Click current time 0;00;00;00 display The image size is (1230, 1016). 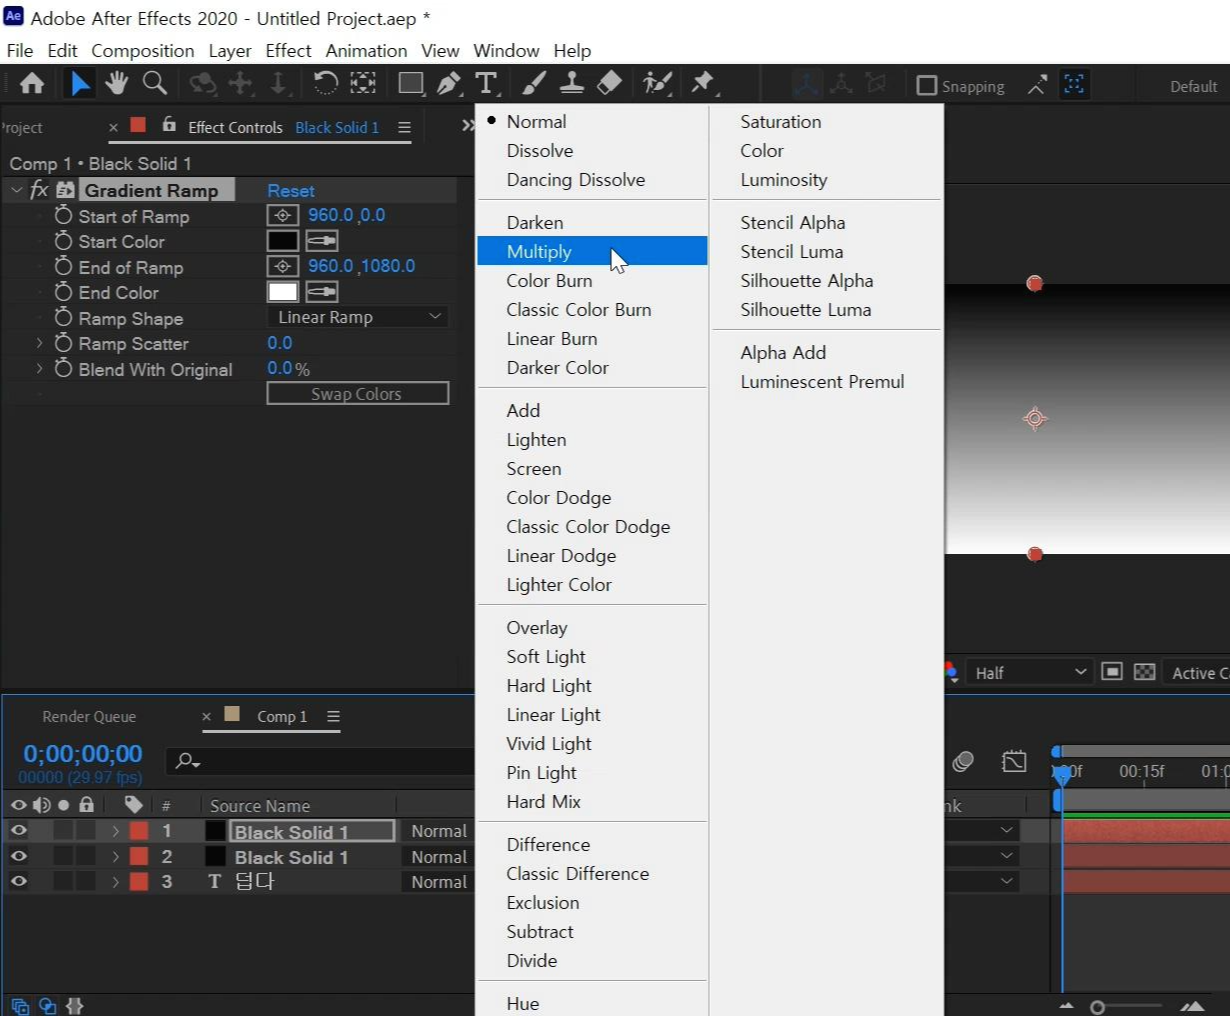[x=83, y=753]
